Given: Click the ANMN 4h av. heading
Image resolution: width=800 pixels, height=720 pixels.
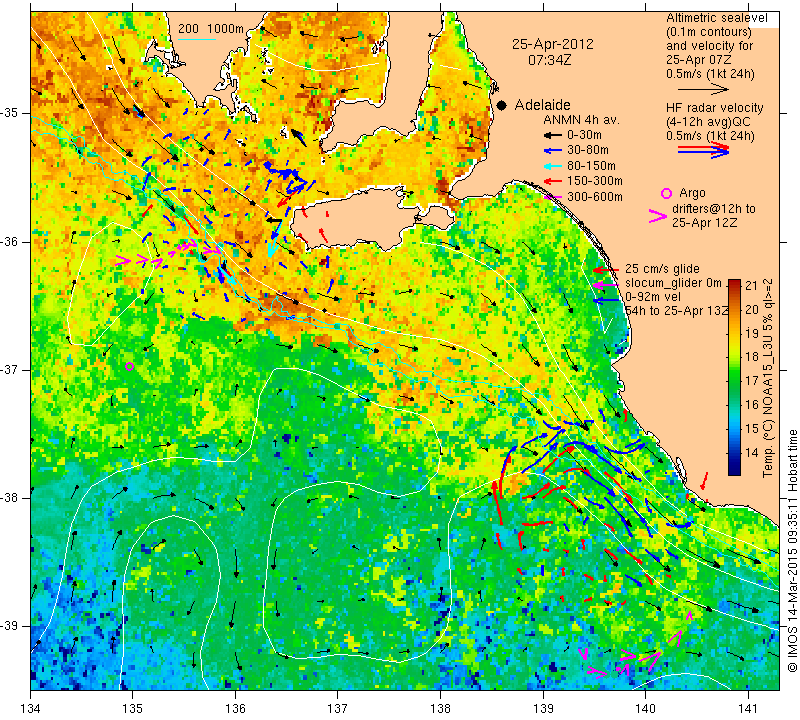Looking at the screenshot, I should pos(581,120).
